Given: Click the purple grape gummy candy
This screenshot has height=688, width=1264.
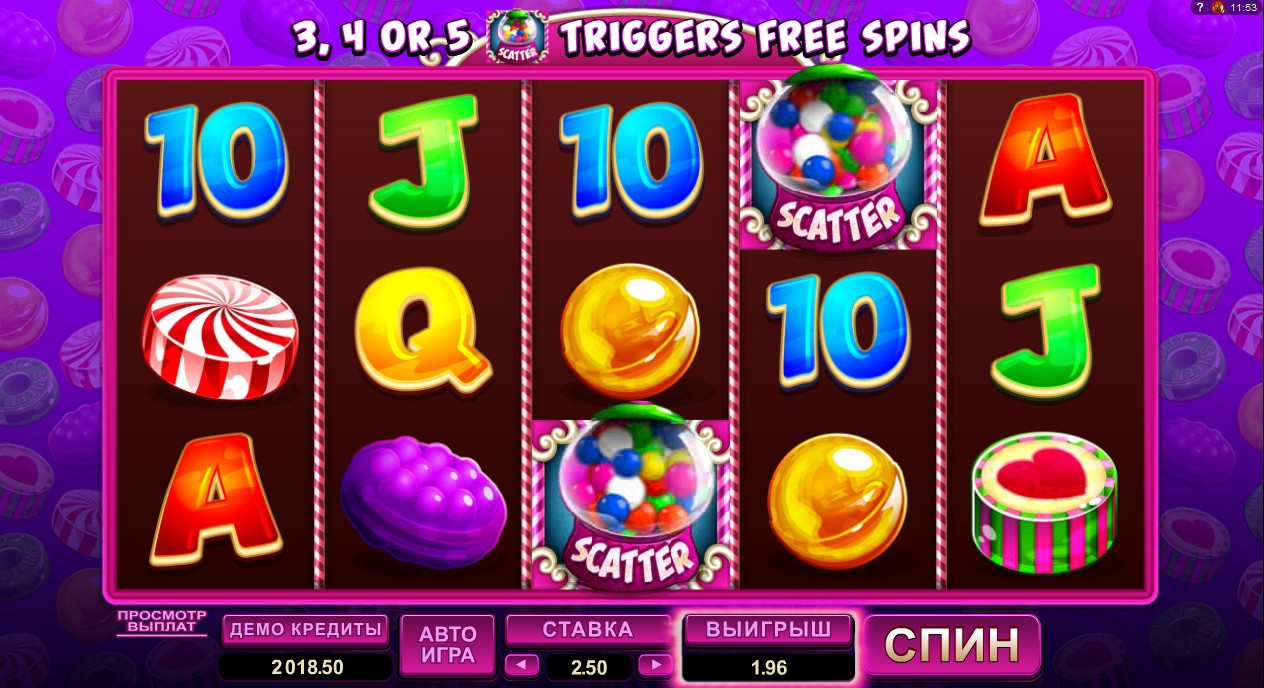Looking at the screenshot, I should point(424,502).
